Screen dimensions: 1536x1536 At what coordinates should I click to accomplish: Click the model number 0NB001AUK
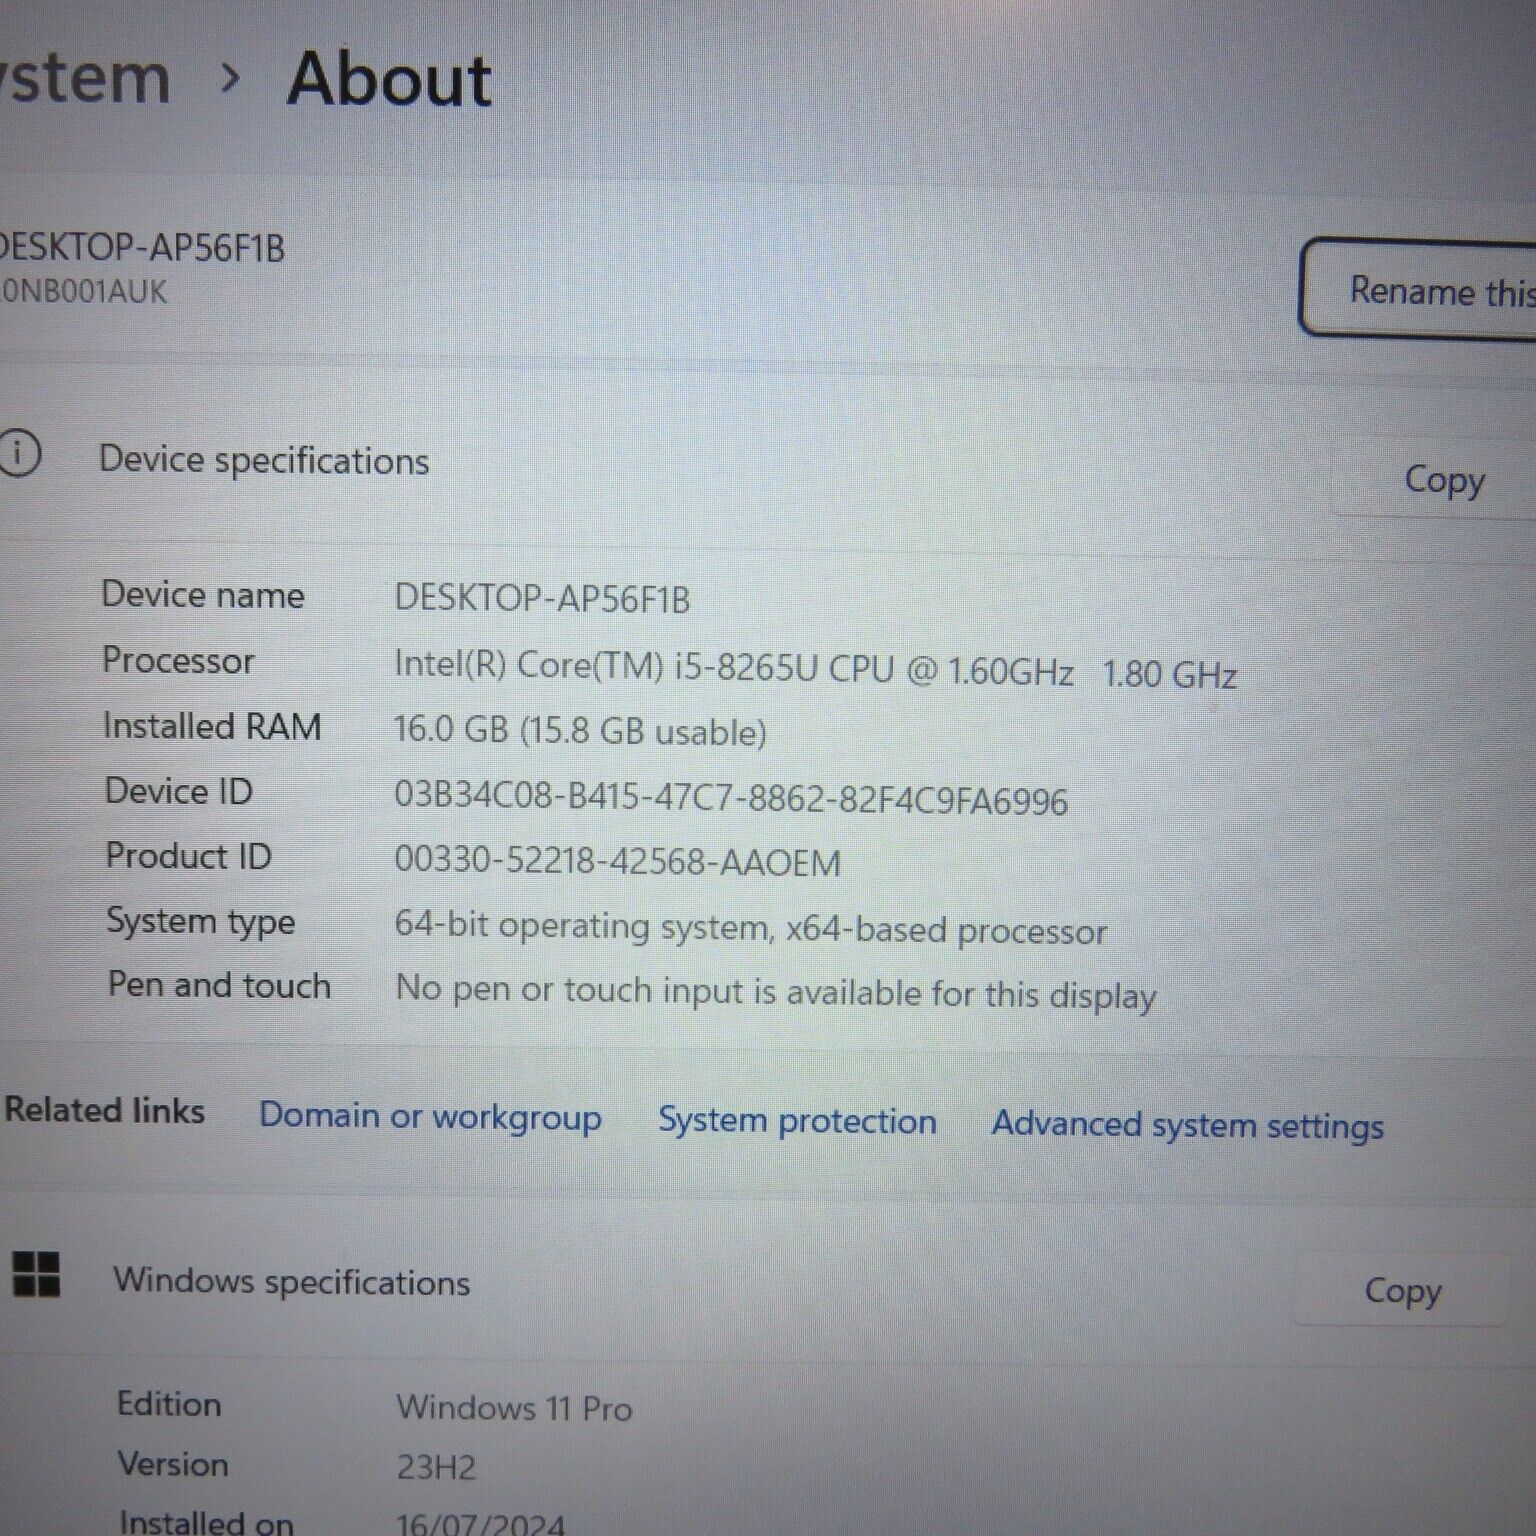[84, 292]
